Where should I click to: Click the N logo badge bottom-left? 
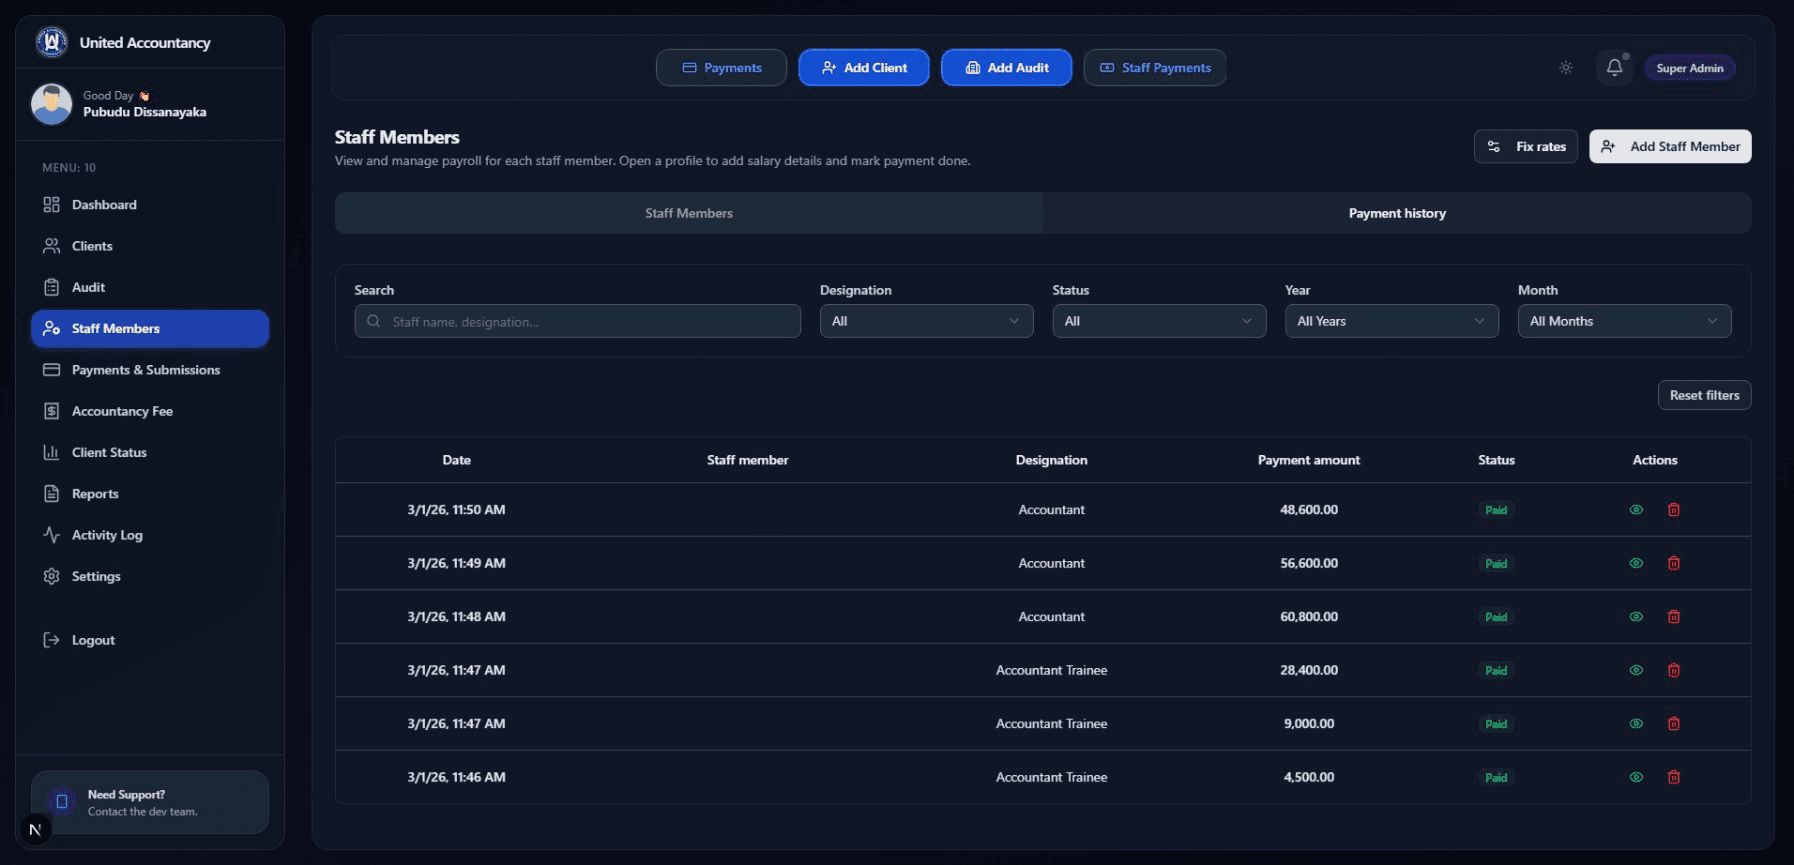tap(35, 829)
